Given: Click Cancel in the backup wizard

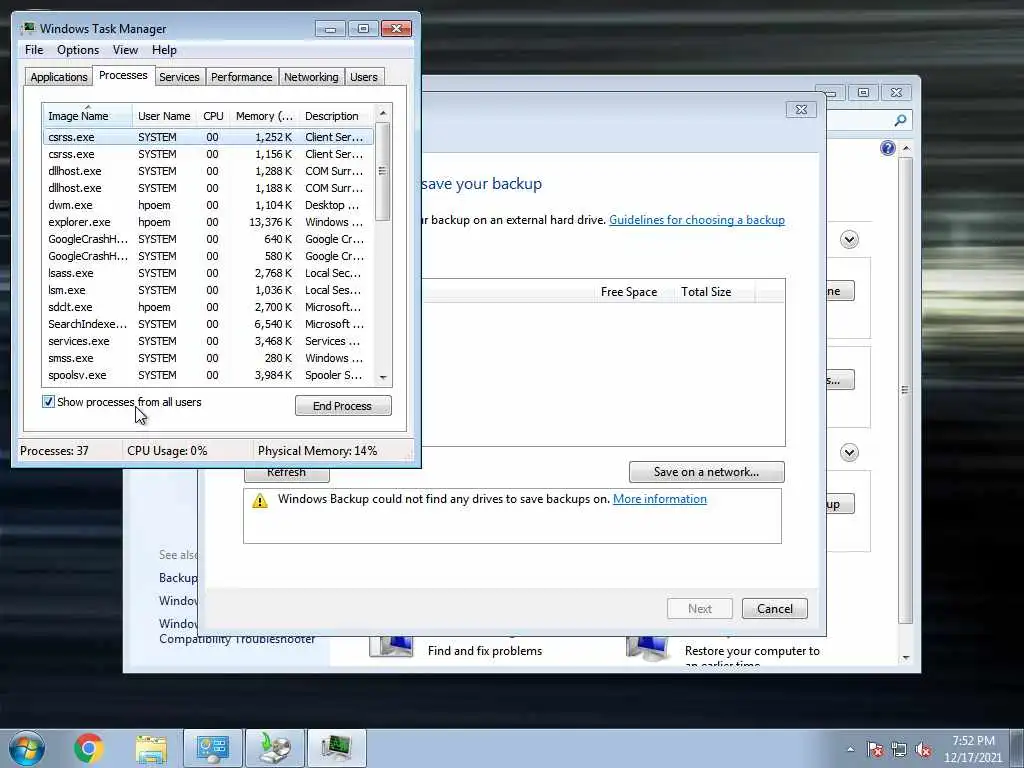Looking at the screenshot, I should (x=775, y=609).
